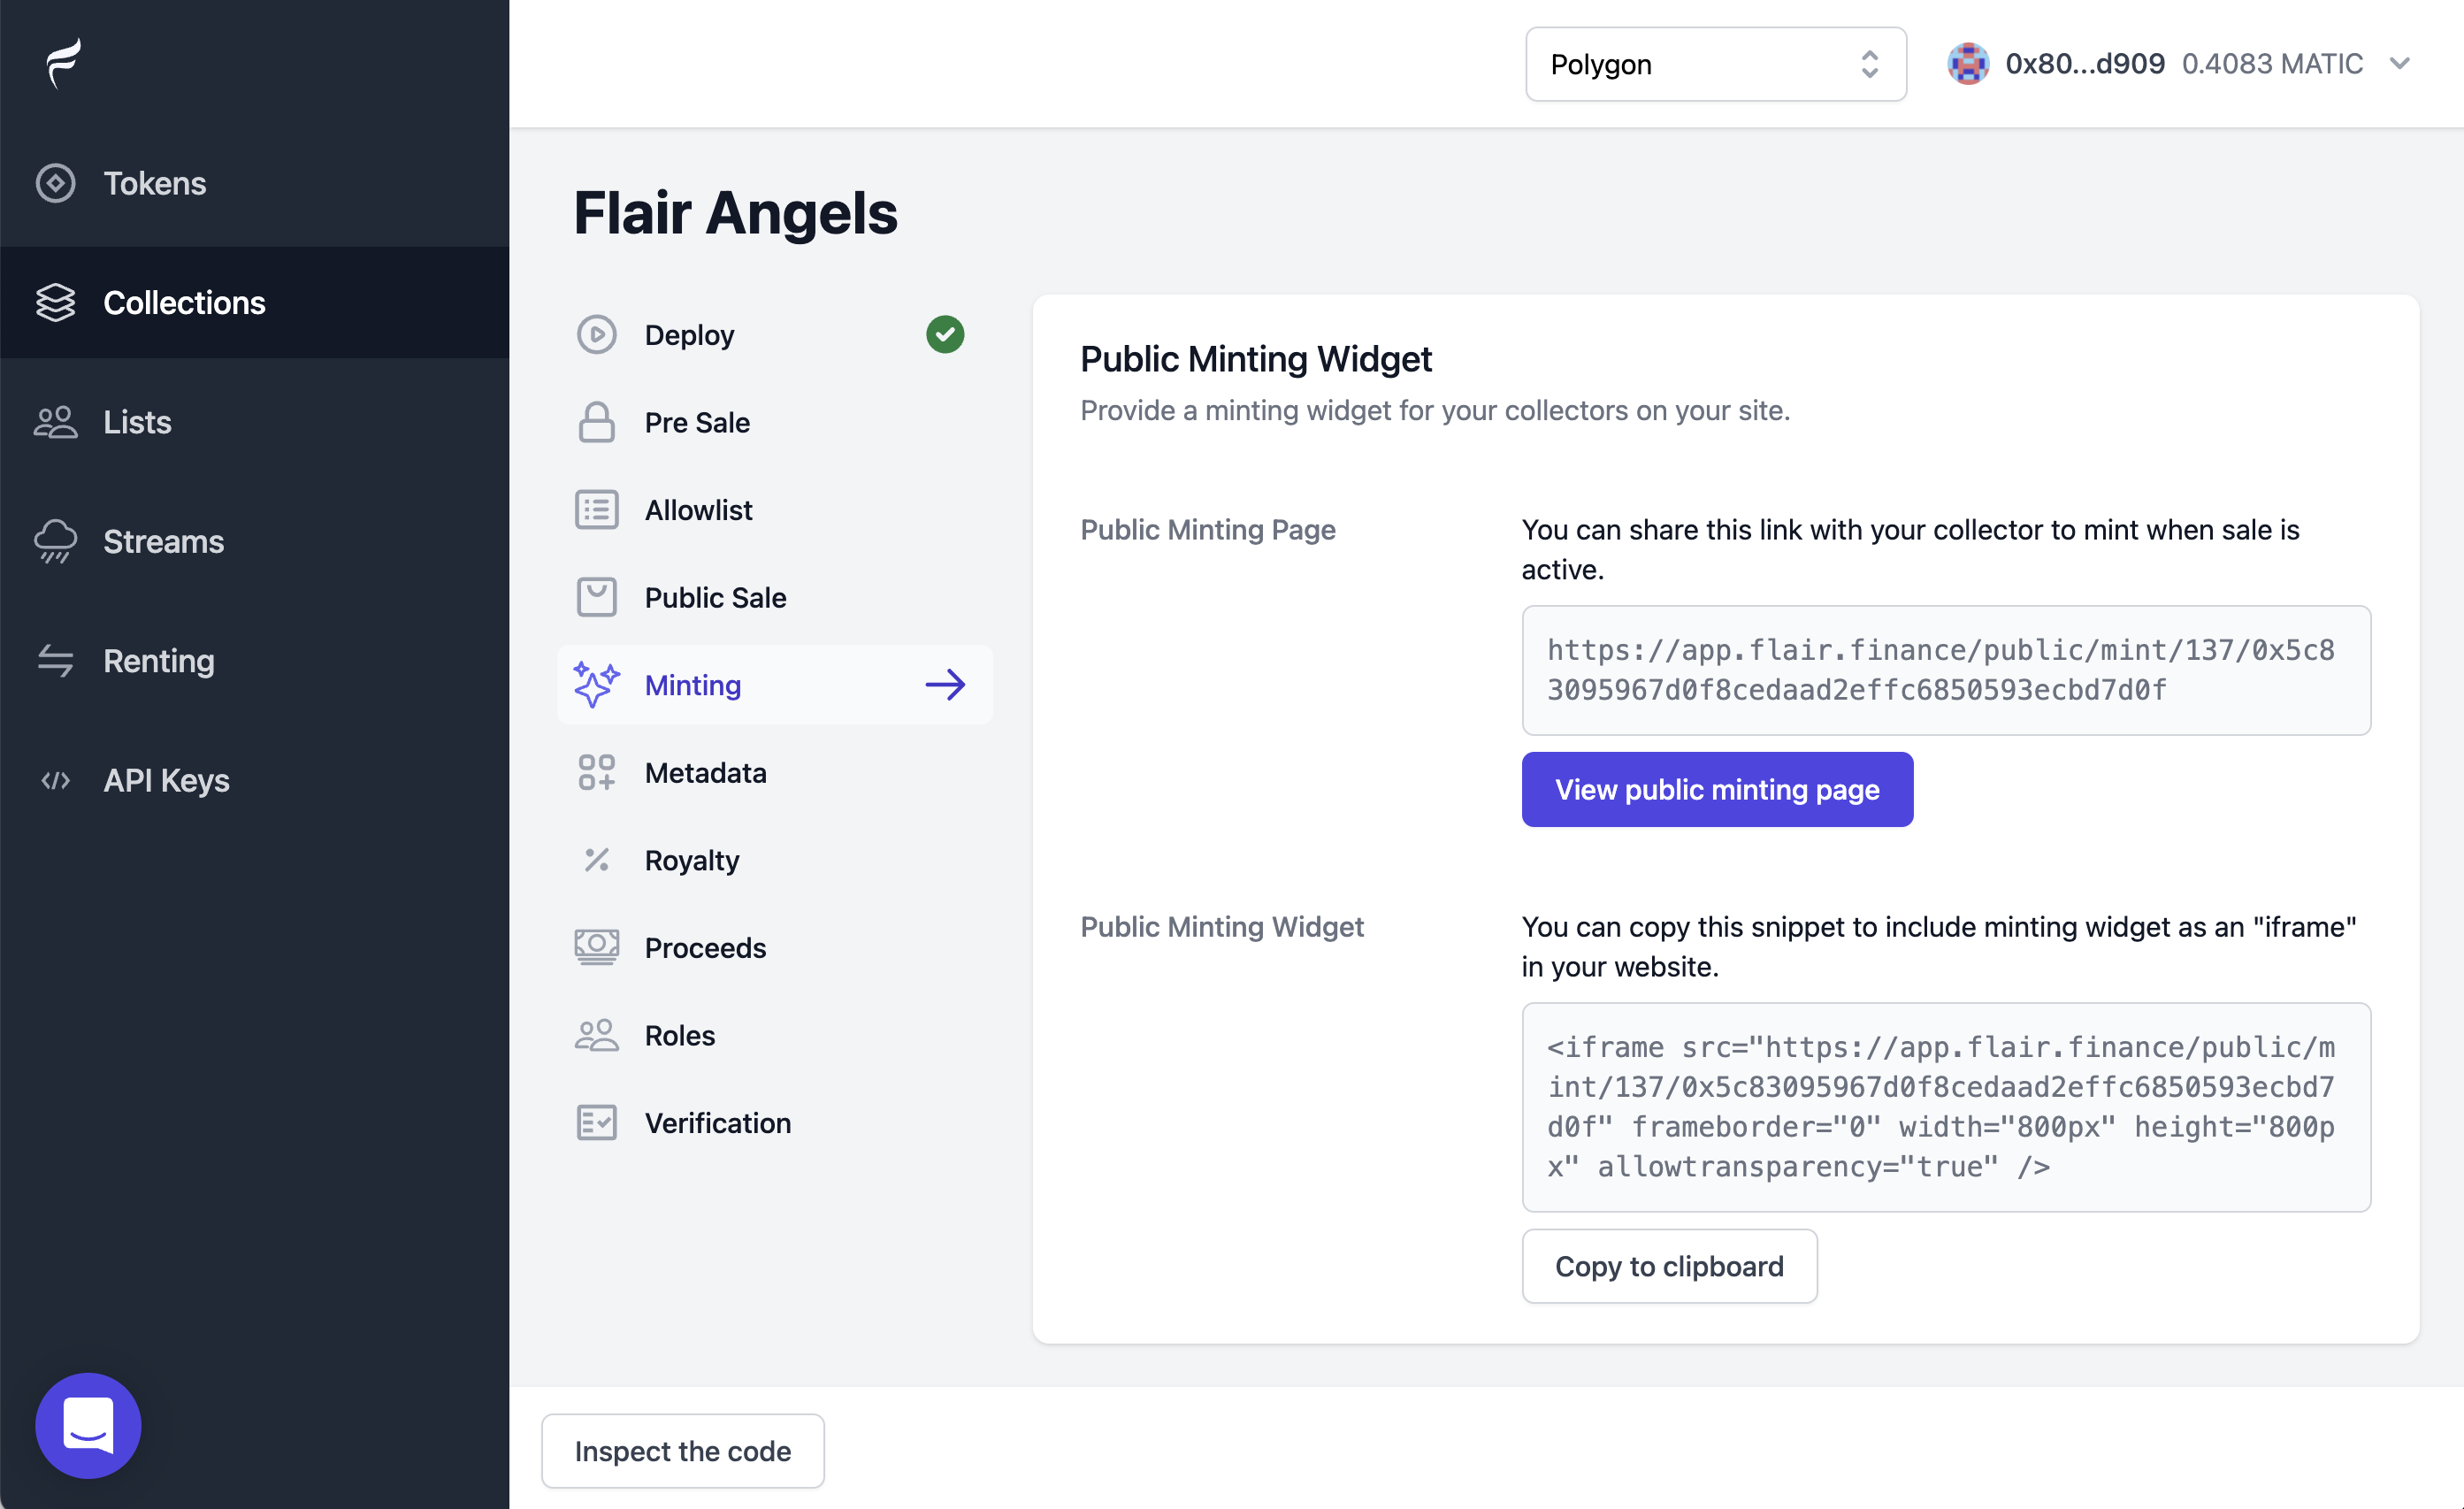Select the Minting section
This screenshot has height=1509, width=2464.
point(775,684)
